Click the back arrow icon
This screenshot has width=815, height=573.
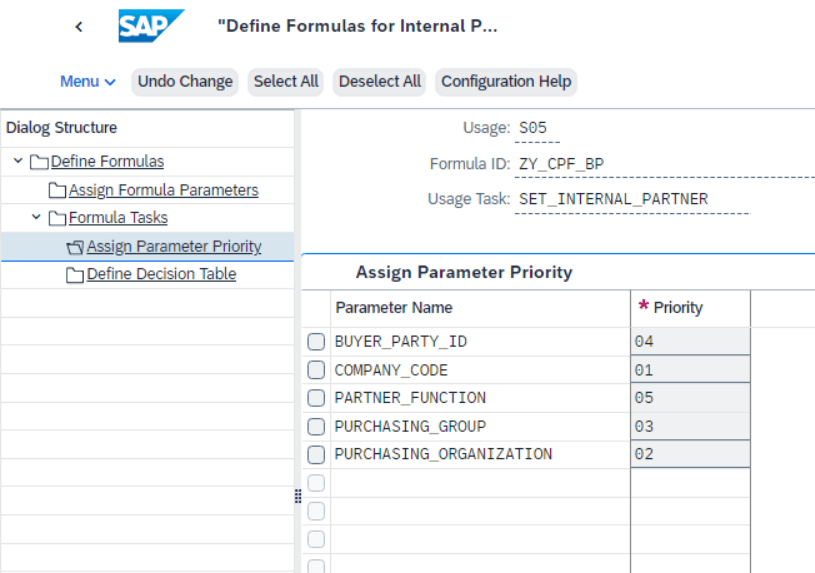(x=79, y=27)
